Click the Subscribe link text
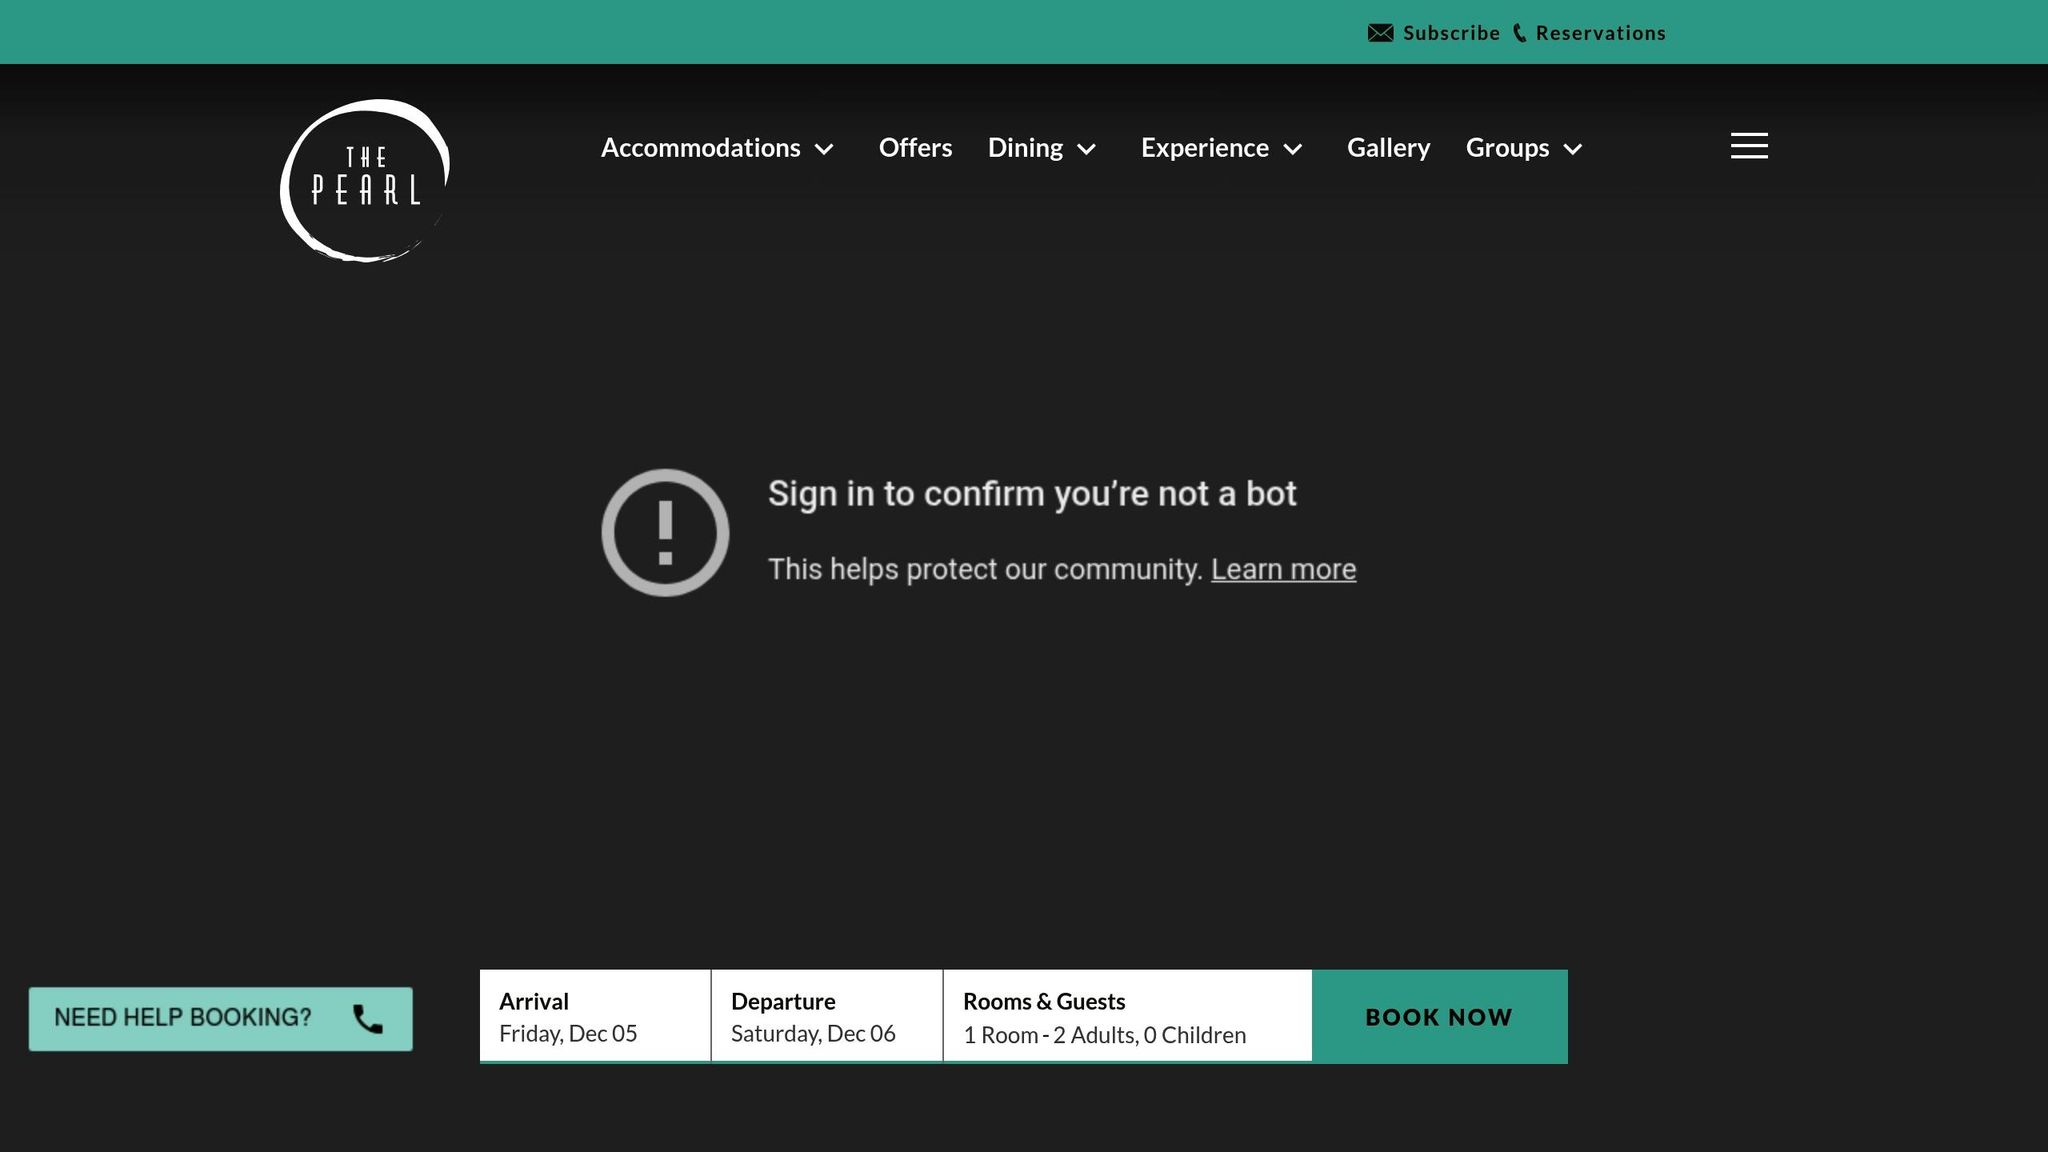The image size is (2048, 1152). click(1451, 33)
